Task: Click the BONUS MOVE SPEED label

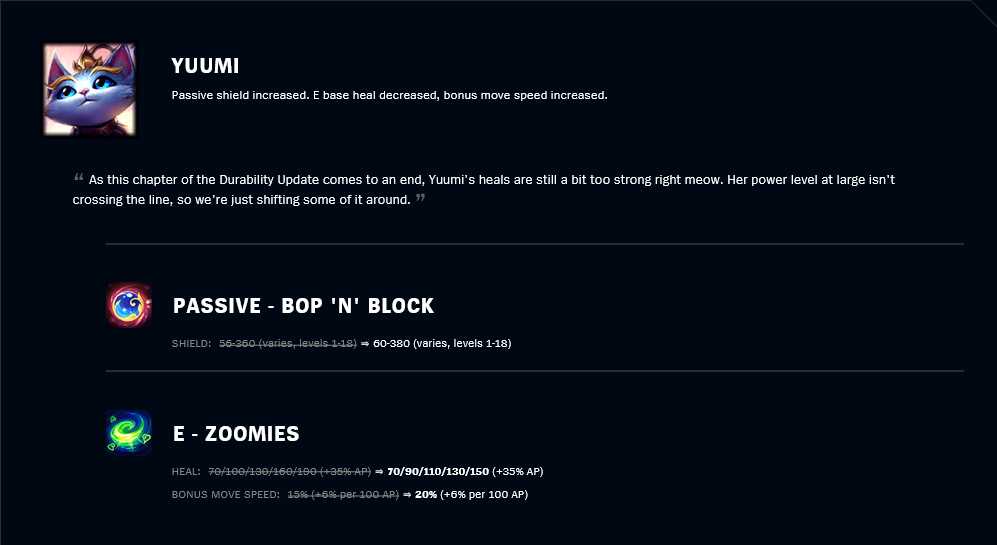Action: tap(226, 495)
